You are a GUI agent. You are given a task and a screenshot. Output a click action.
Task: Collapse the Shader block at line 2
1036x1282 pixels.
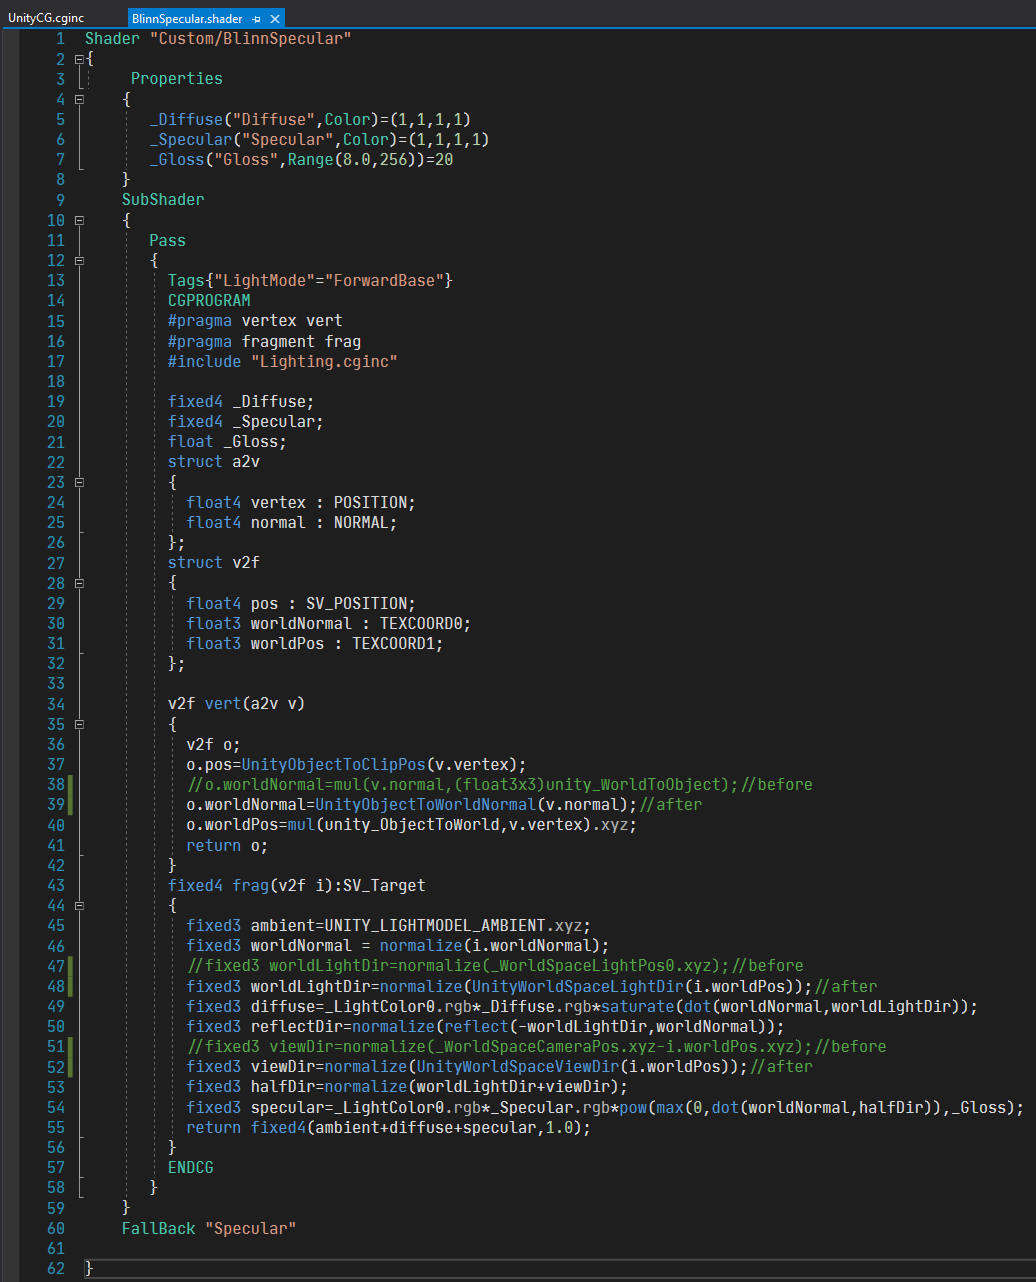[79, 59]
